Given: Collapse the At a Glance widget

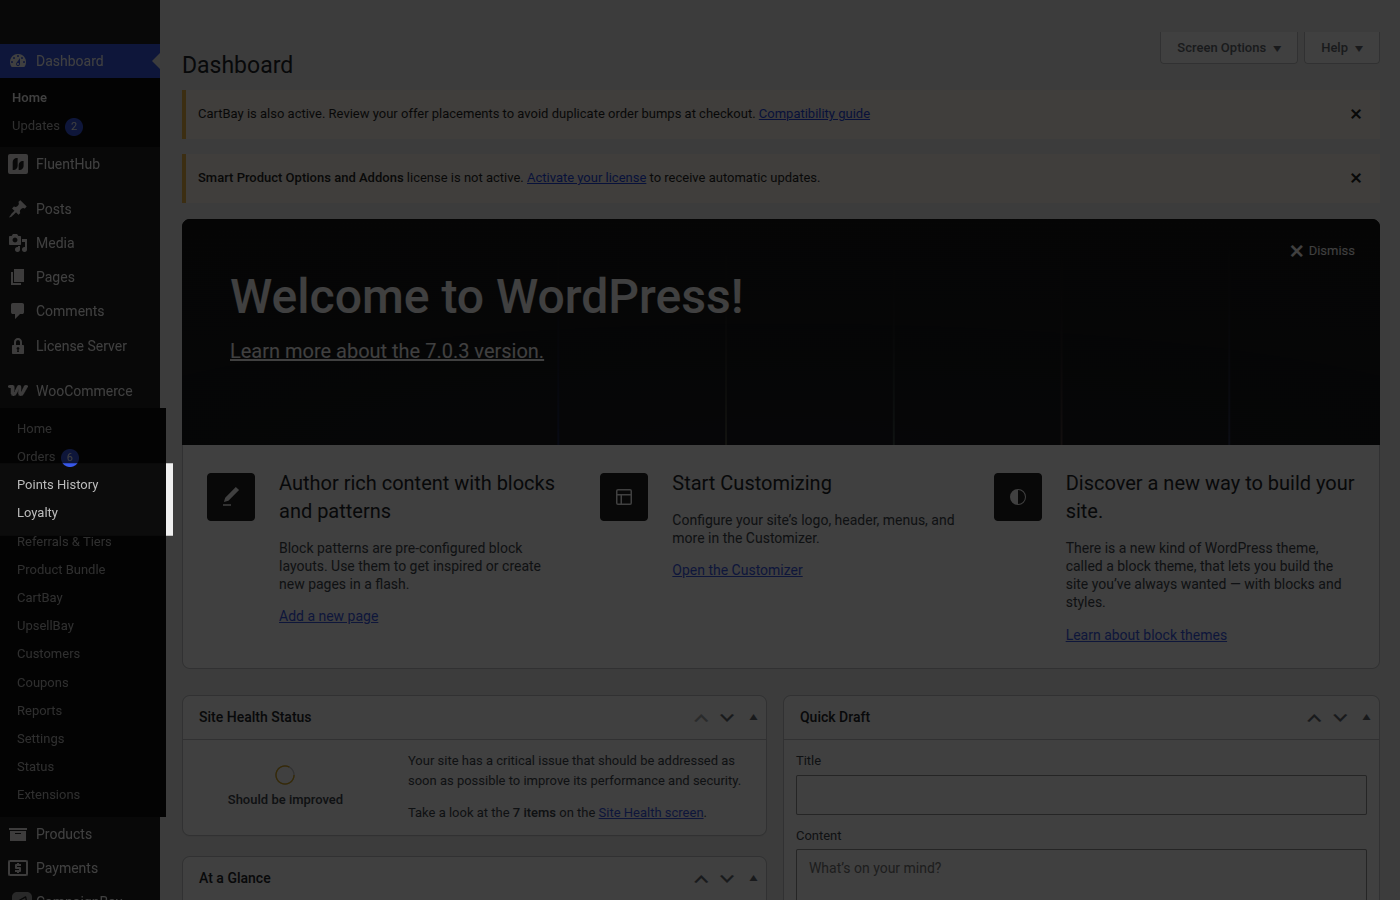Looking at the screenshot, I should (x=753, y=879).
